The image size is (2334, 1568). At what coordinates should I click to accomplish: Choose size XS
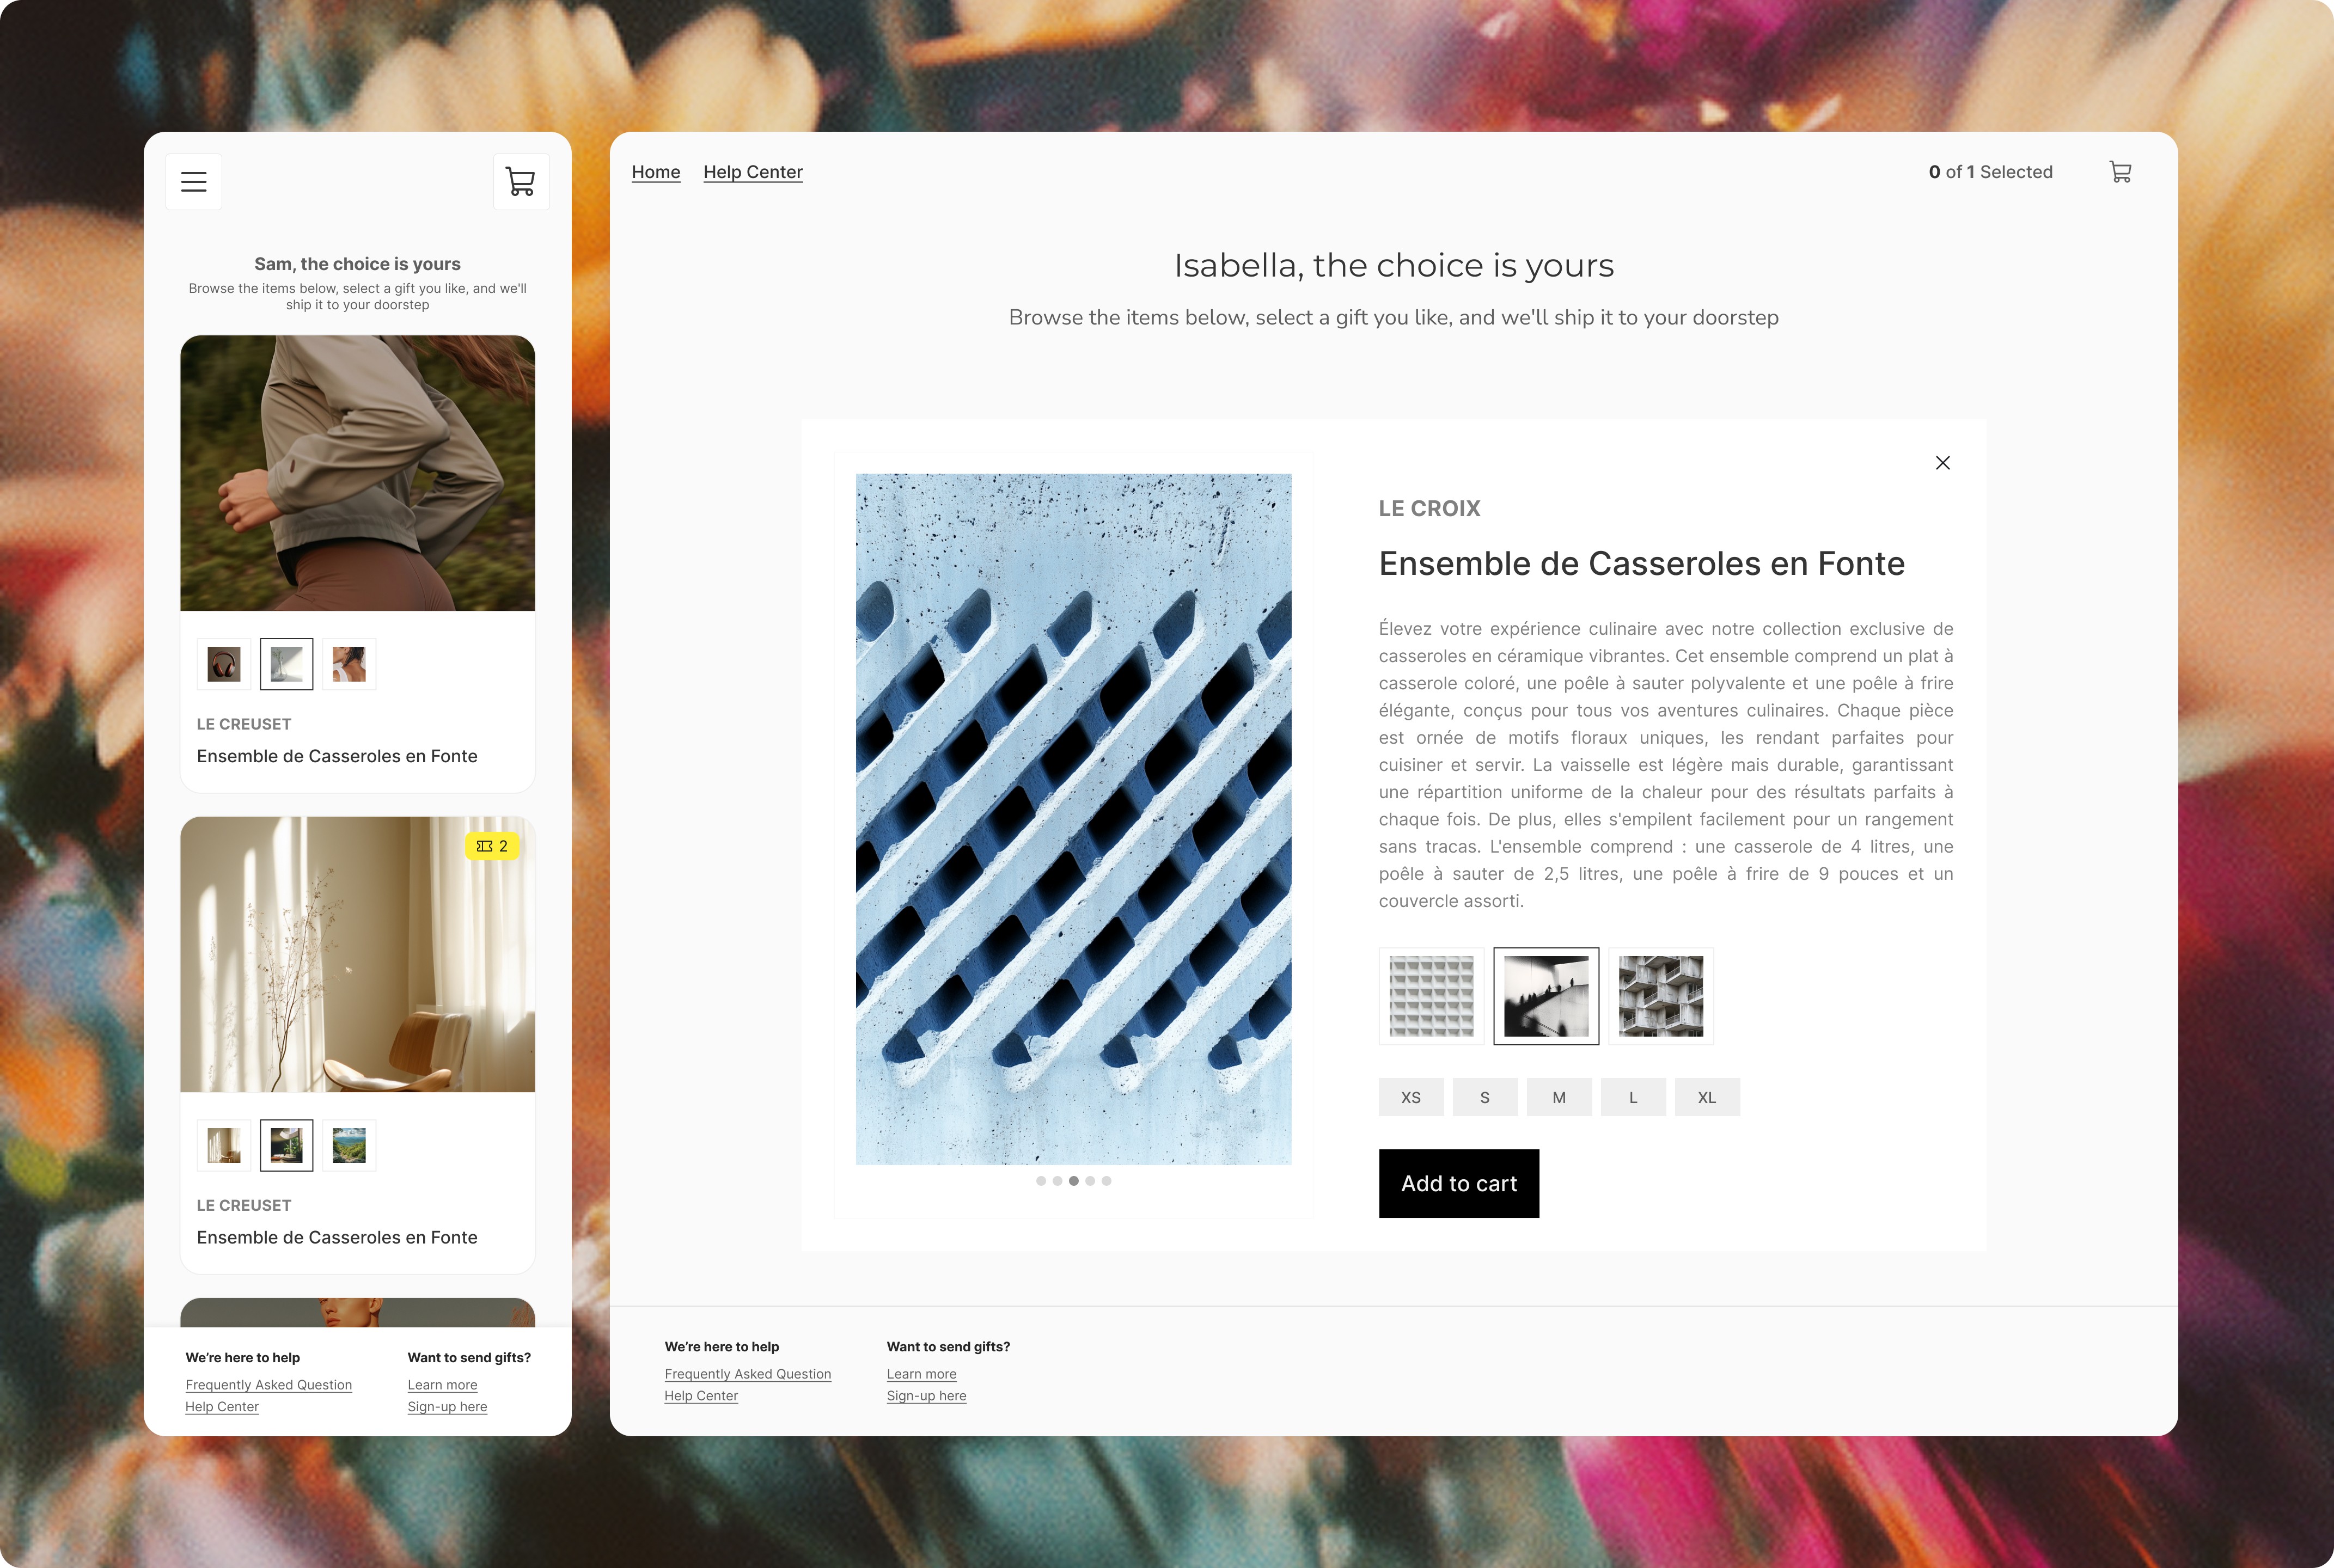coord(1411,1097)
